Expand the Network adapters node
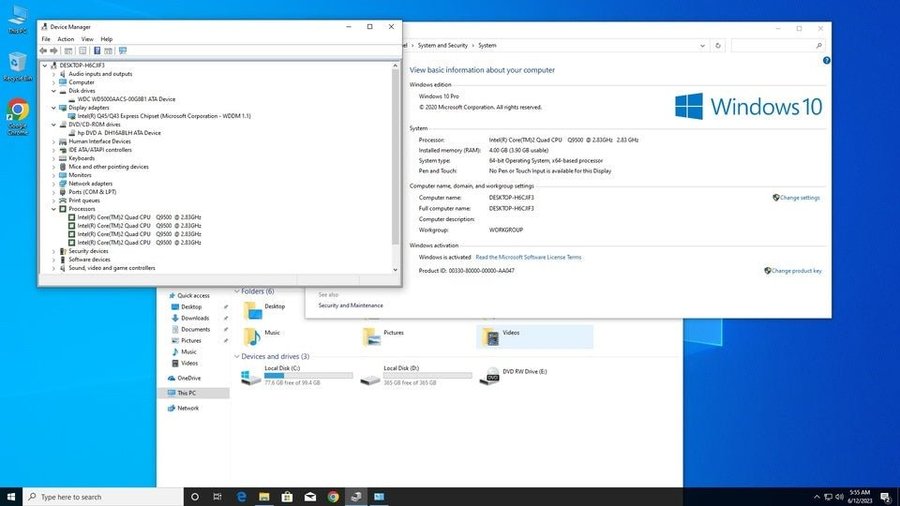Image resolution: width=900 pixels, height=506 pixels. click(x=53, y=184)
